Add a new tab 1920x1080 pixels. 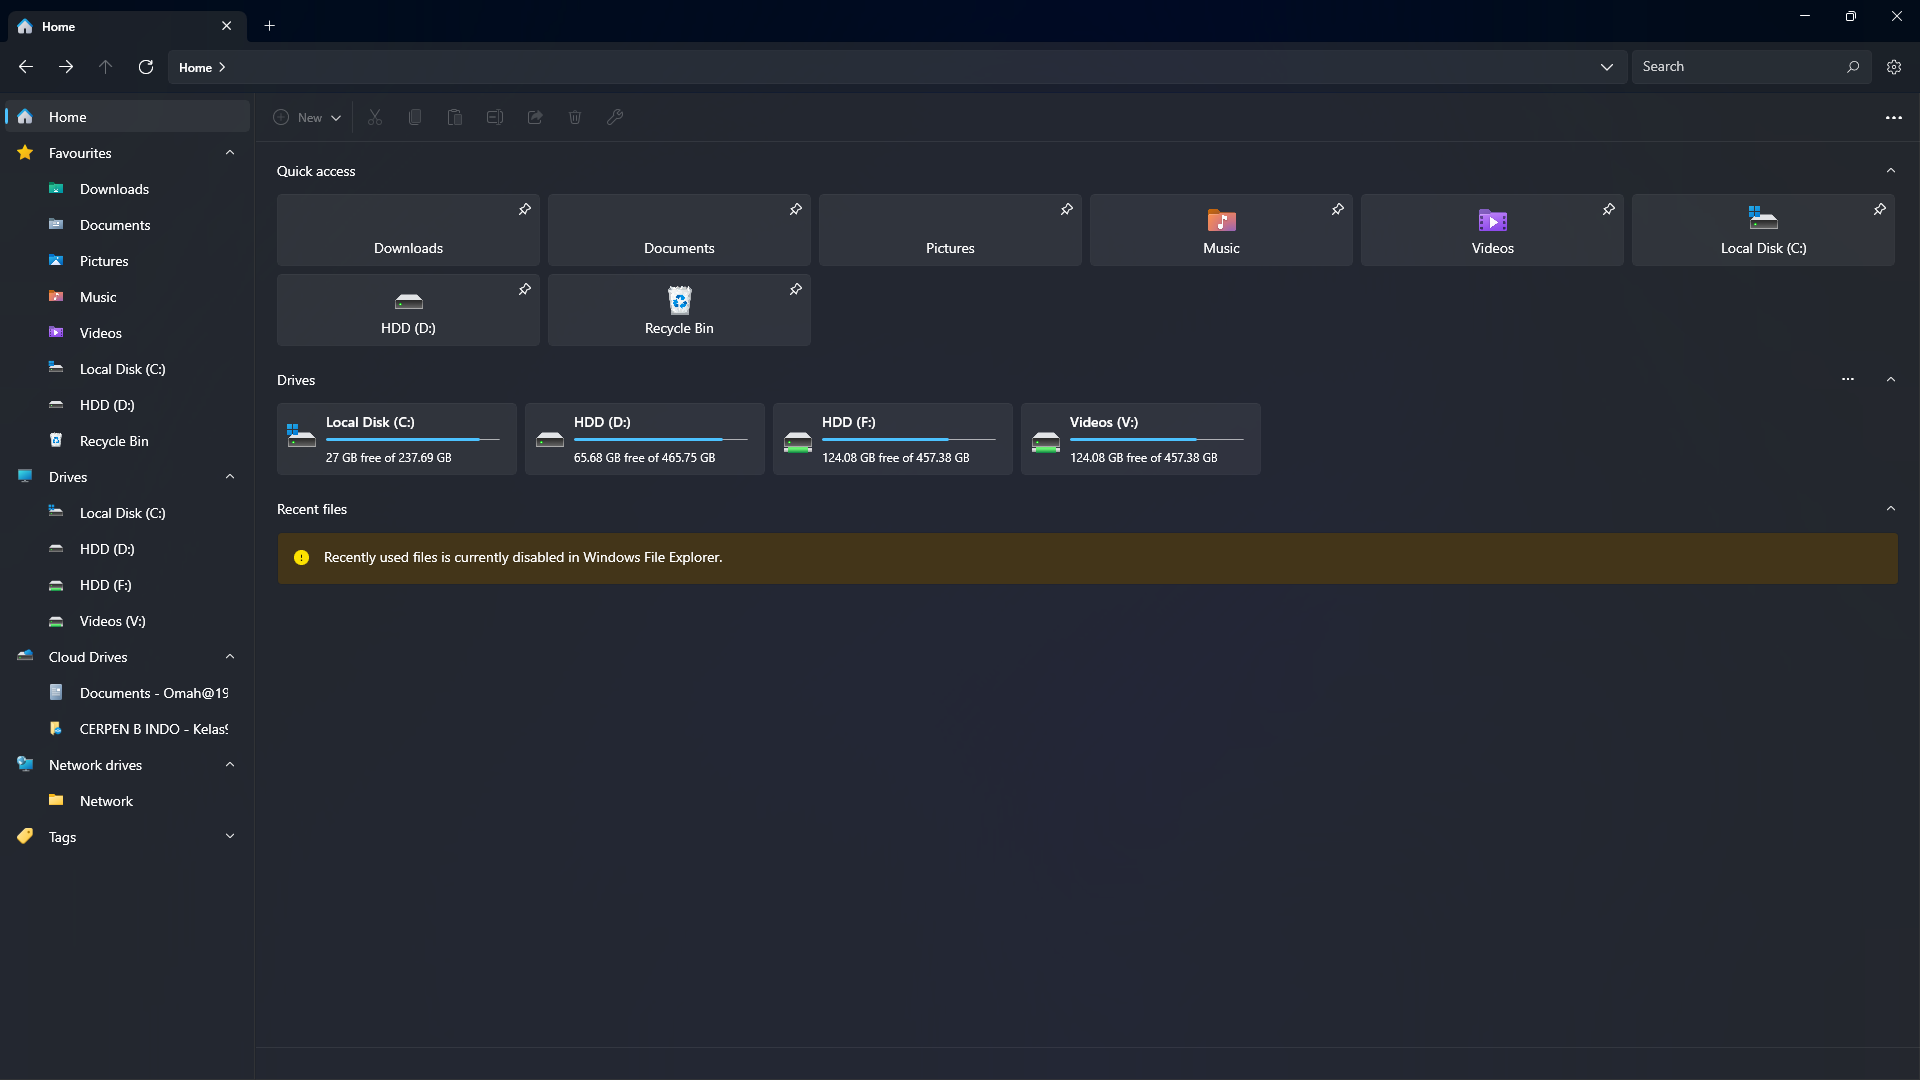(x=269, y=26)
